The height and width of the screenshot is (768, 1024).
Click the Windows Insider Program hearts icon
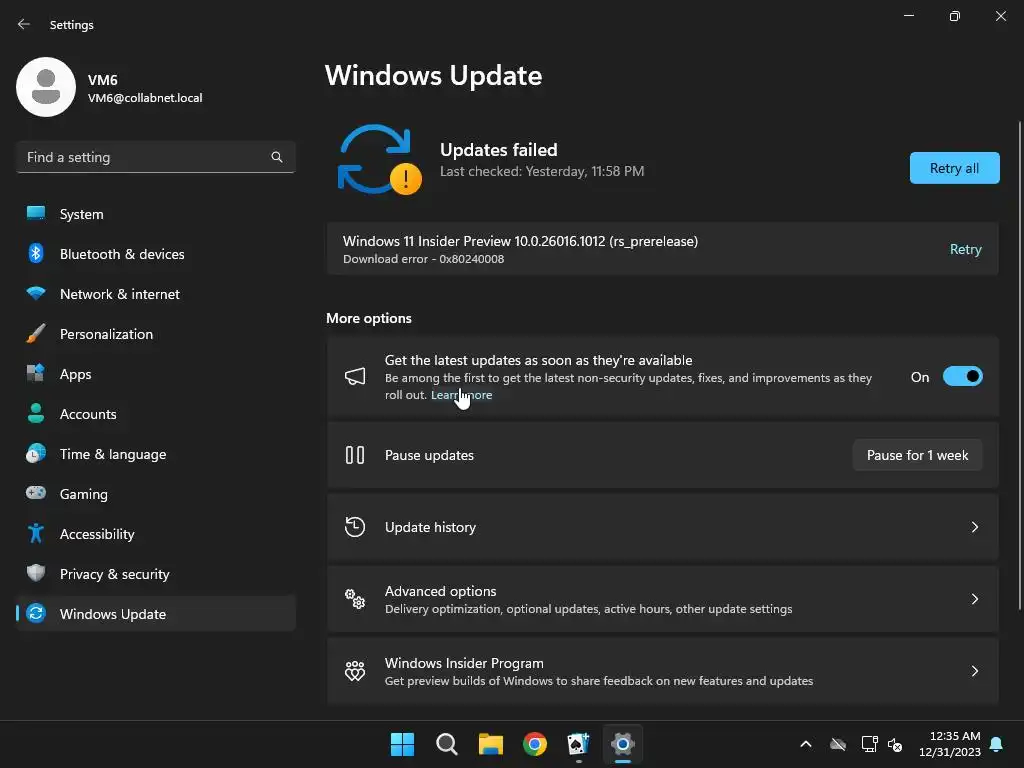(x=355, y=671)
